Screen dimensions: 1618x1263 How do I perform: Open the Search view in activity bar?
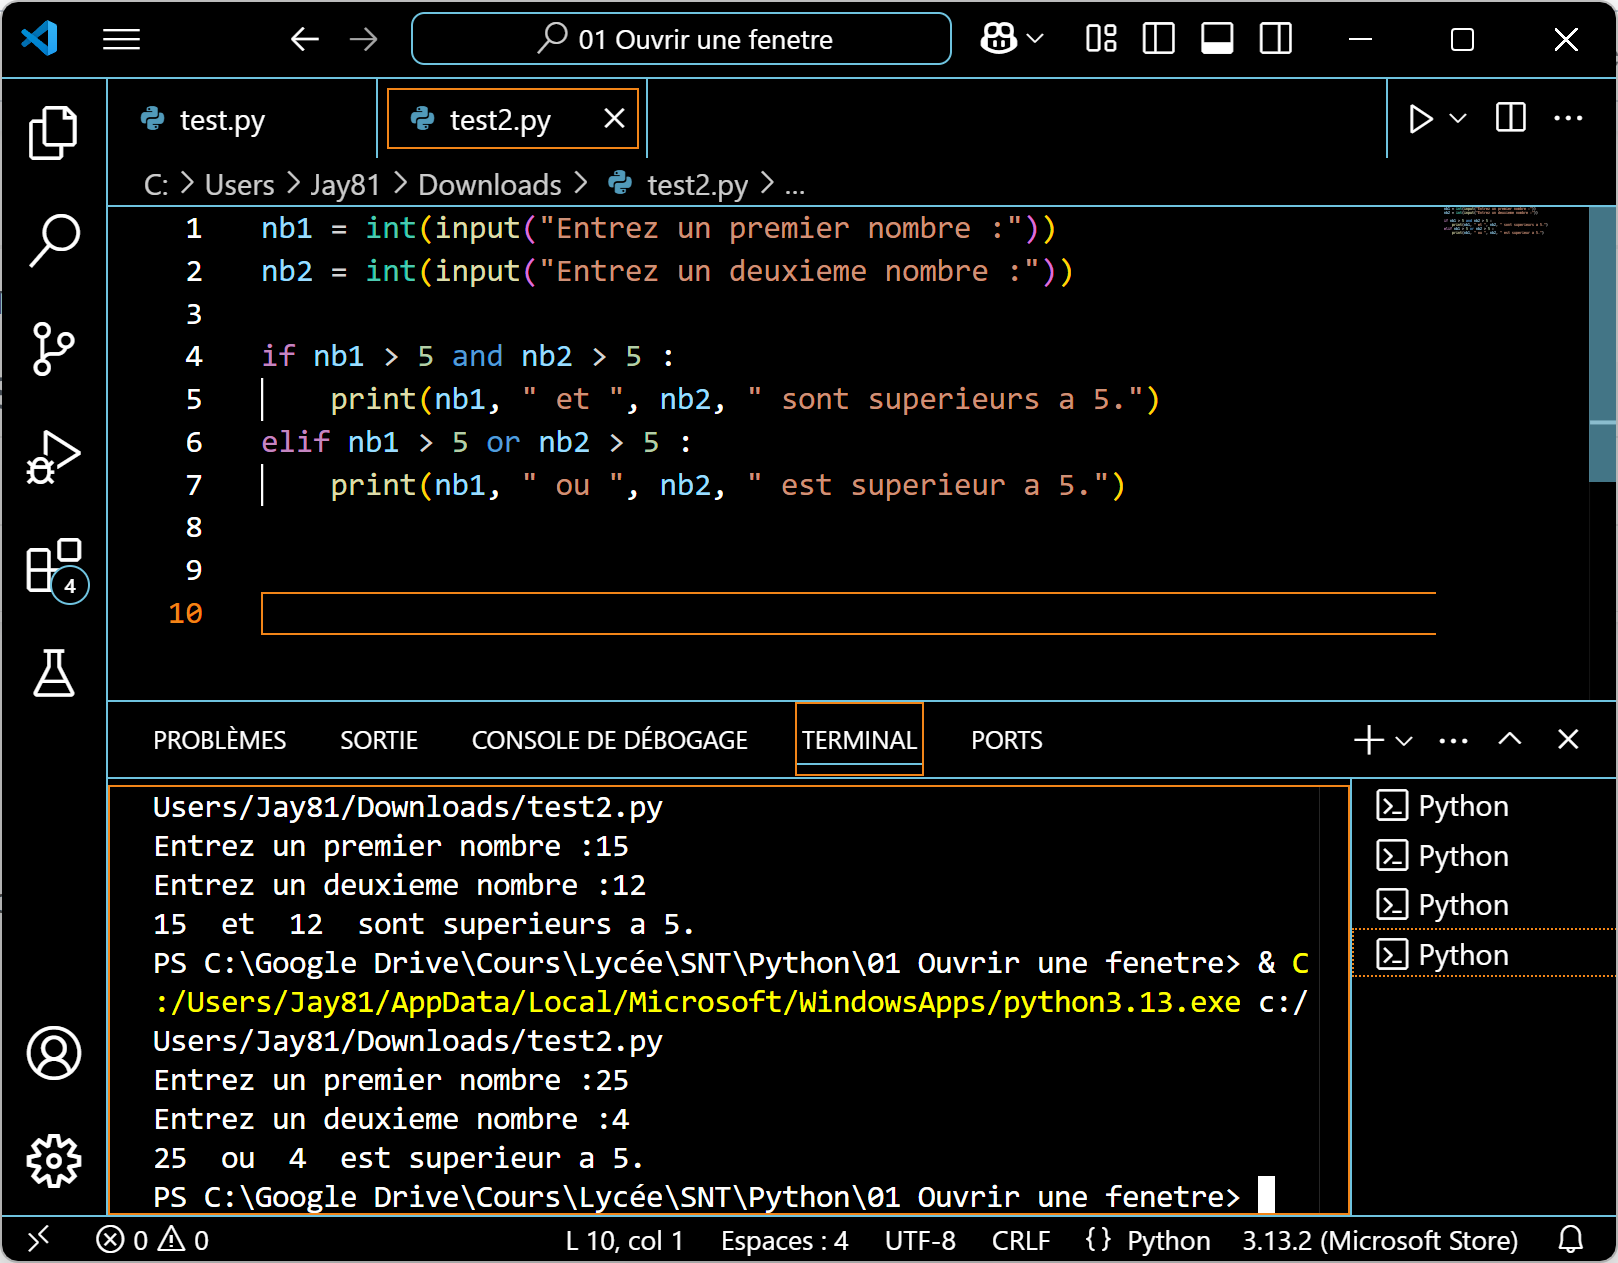click(x=53, y=240)
